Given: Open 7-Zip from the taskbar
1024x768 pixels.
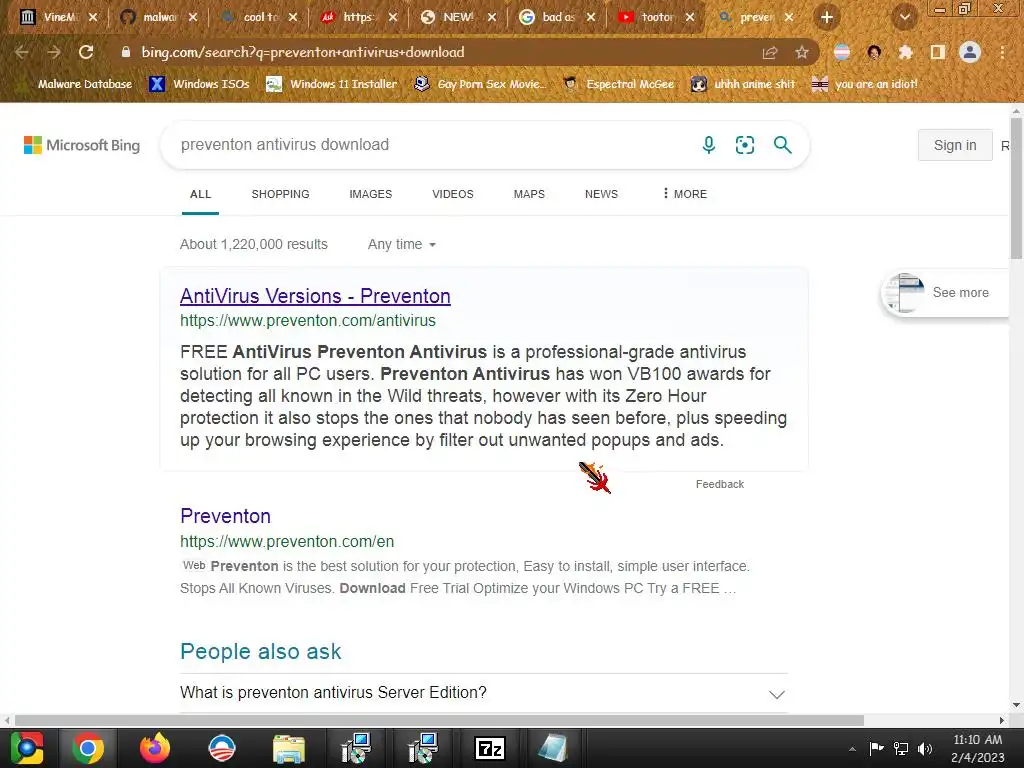Looking at the screenshot, I should pyautogui.click(x=490, y=748).
